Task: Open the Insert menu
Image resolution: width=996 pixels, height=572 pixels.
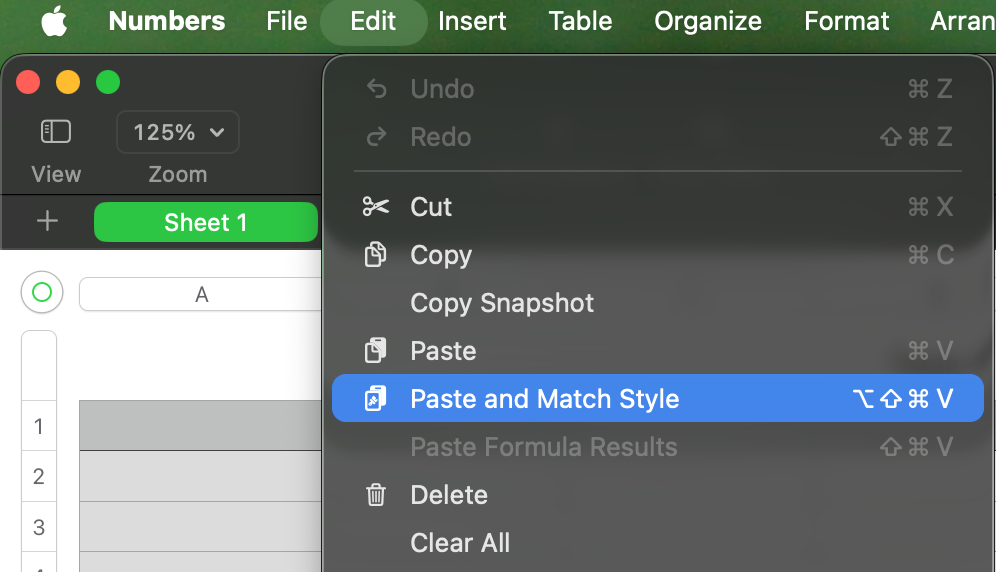Action: pyautogui.click(x=471, y=21)
